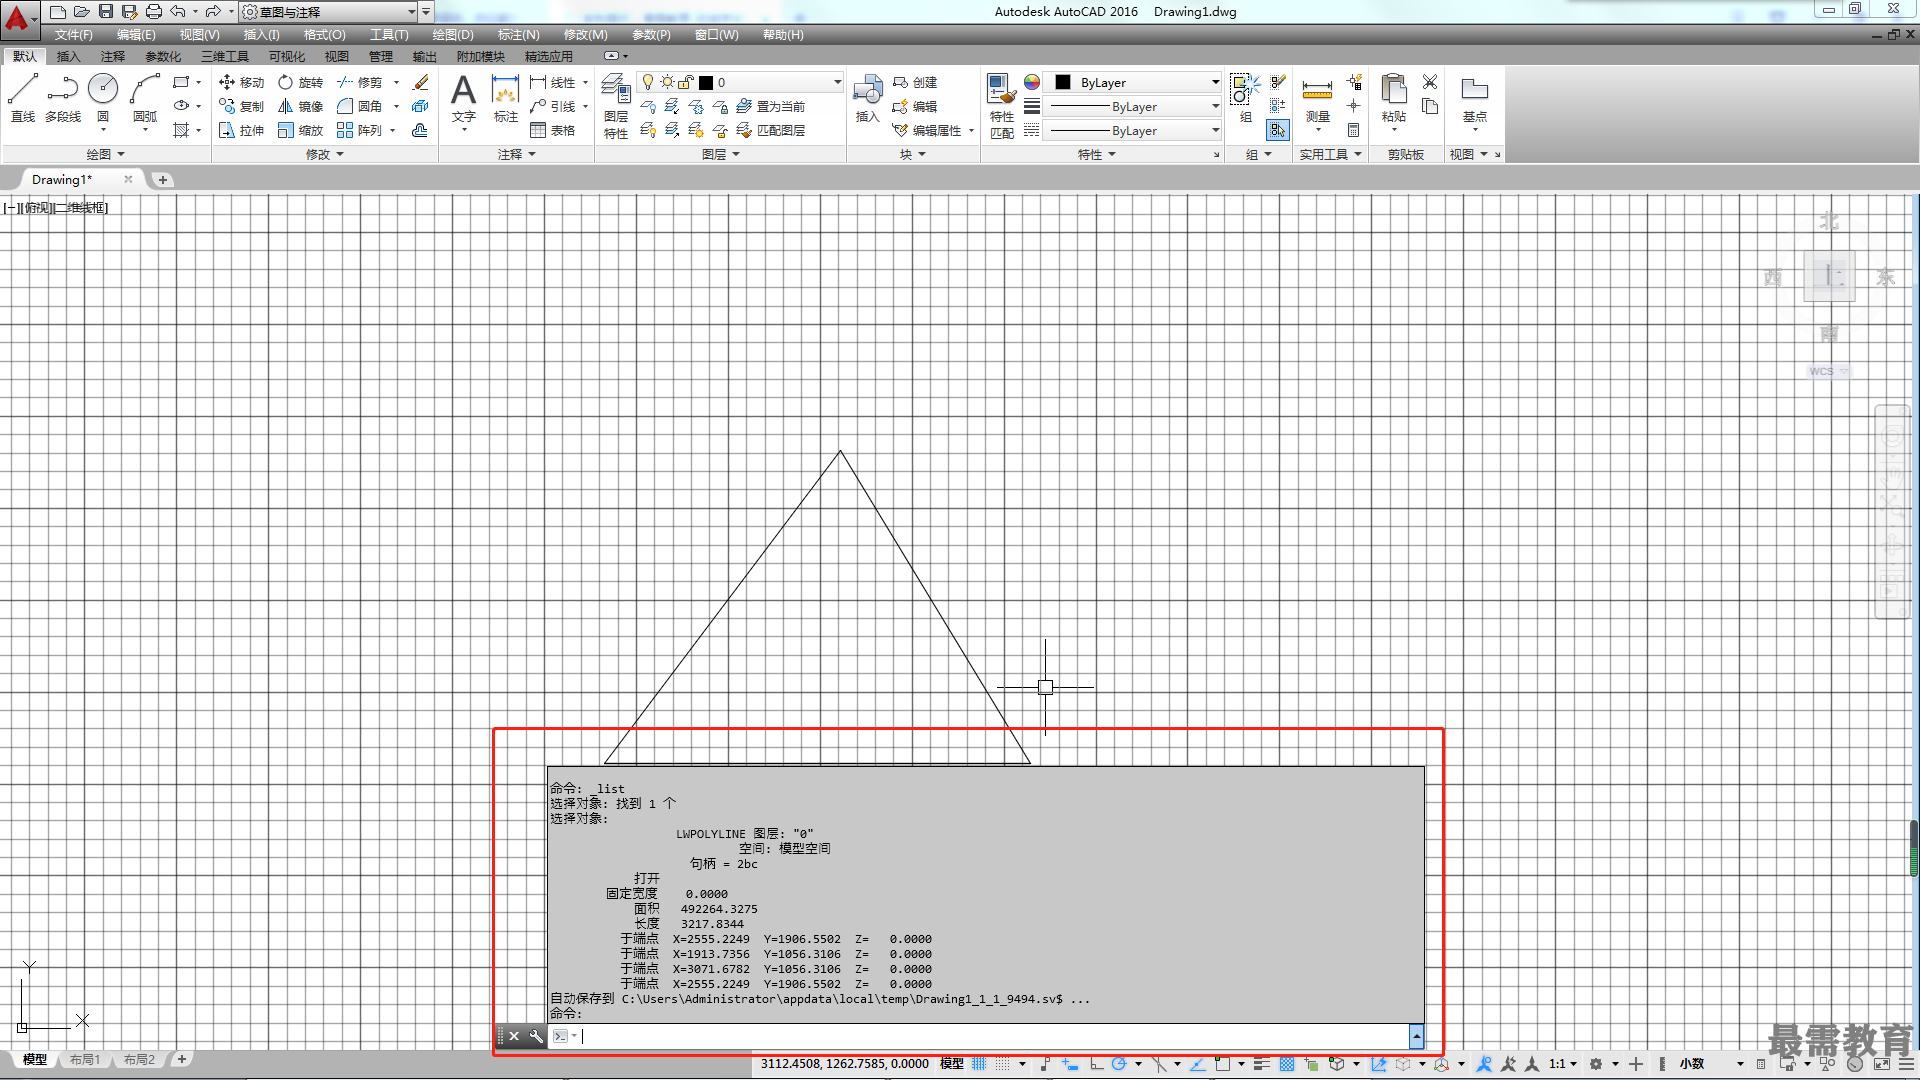The width and height of the screenshot is (1920, 1080).
Task: Toggle group selection on/off button
Action: [x=1278, y=130]
